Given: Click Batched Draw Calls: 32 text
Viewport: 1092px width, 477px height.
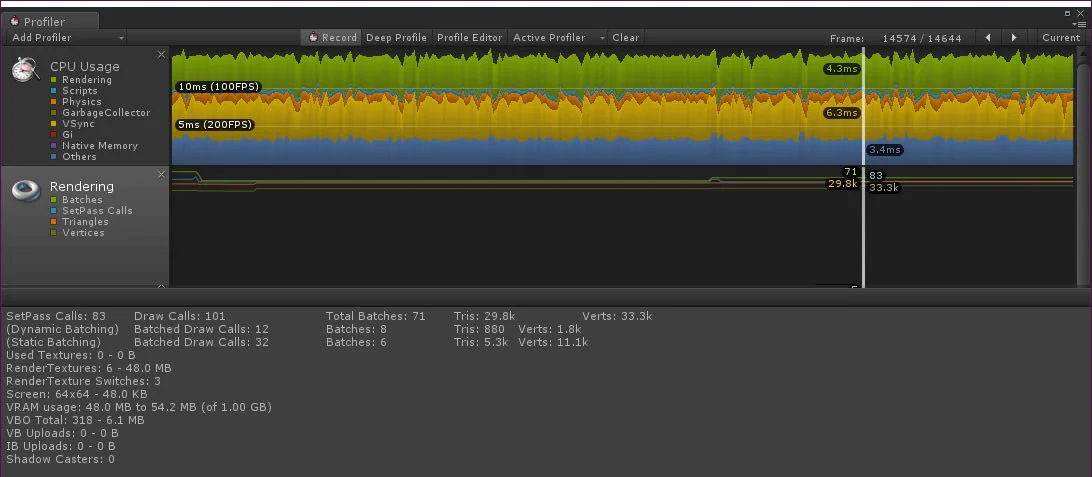Looking at the screenshot, I should coord(201,342).
